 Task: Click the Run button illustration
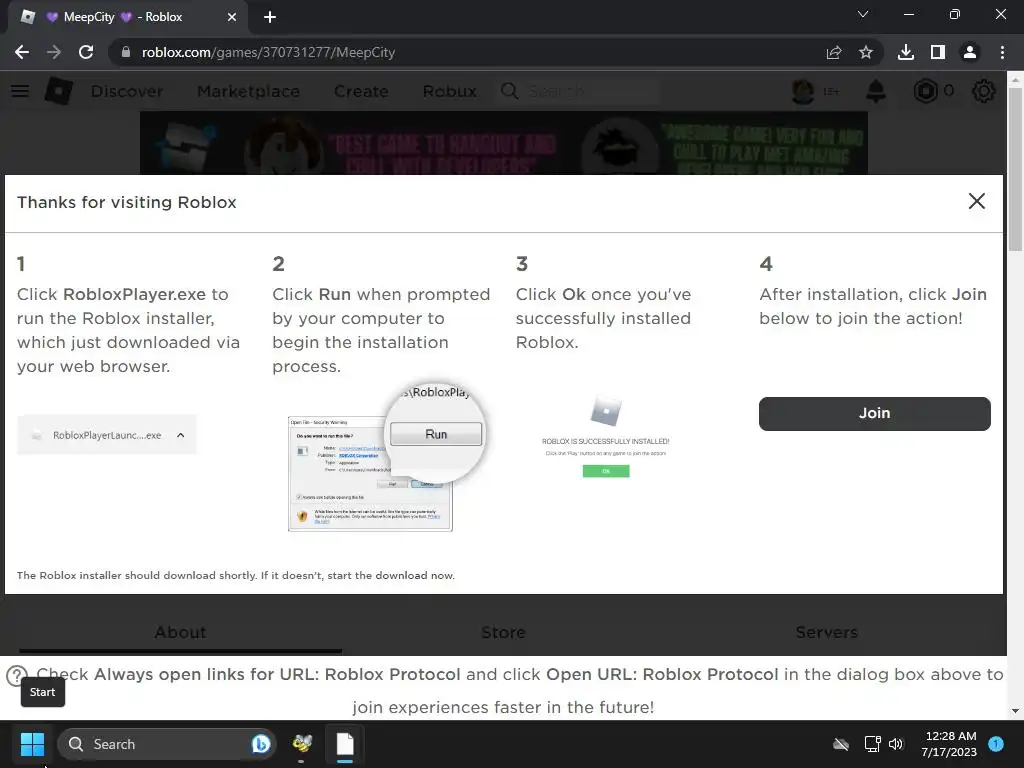pos(436,434)
